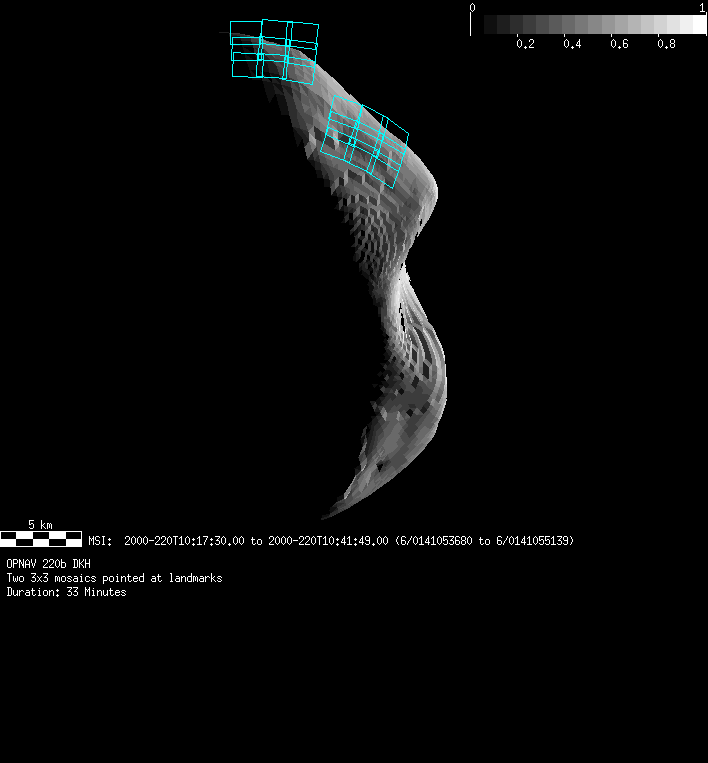The image size is (708, 763).
Task: Click the 0.8 tick label on color bar
Action: click(x=666, y=44)
